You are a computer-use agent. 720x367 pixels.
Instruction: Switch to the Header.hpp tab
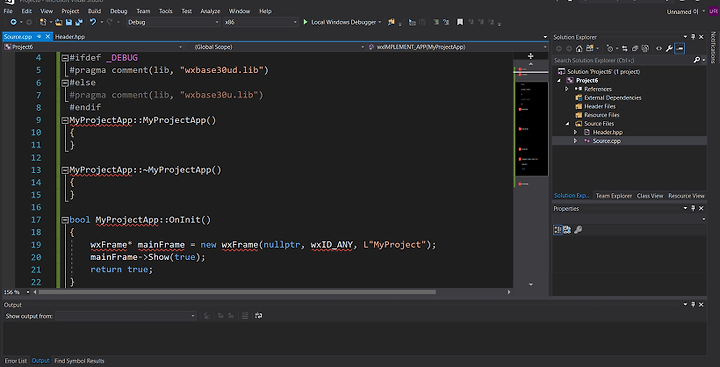(70, 37)
